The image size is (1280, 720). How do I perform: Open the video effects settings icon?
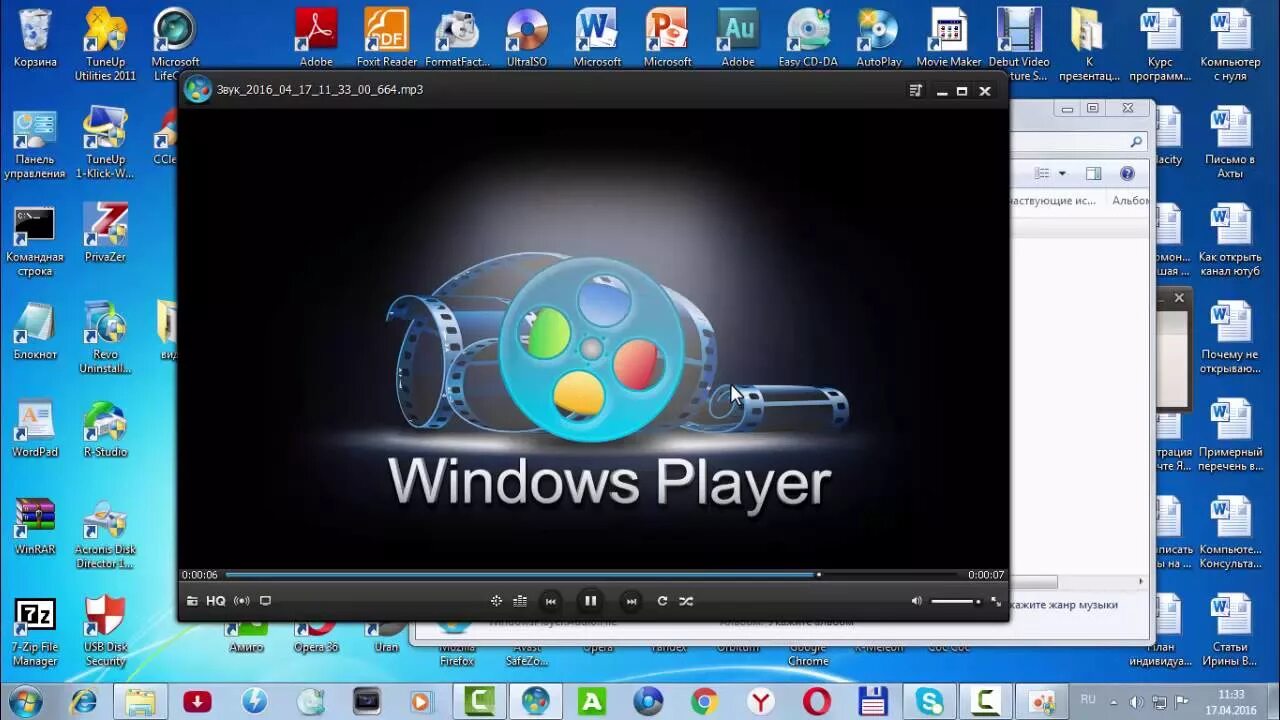(x=496, y=601)
